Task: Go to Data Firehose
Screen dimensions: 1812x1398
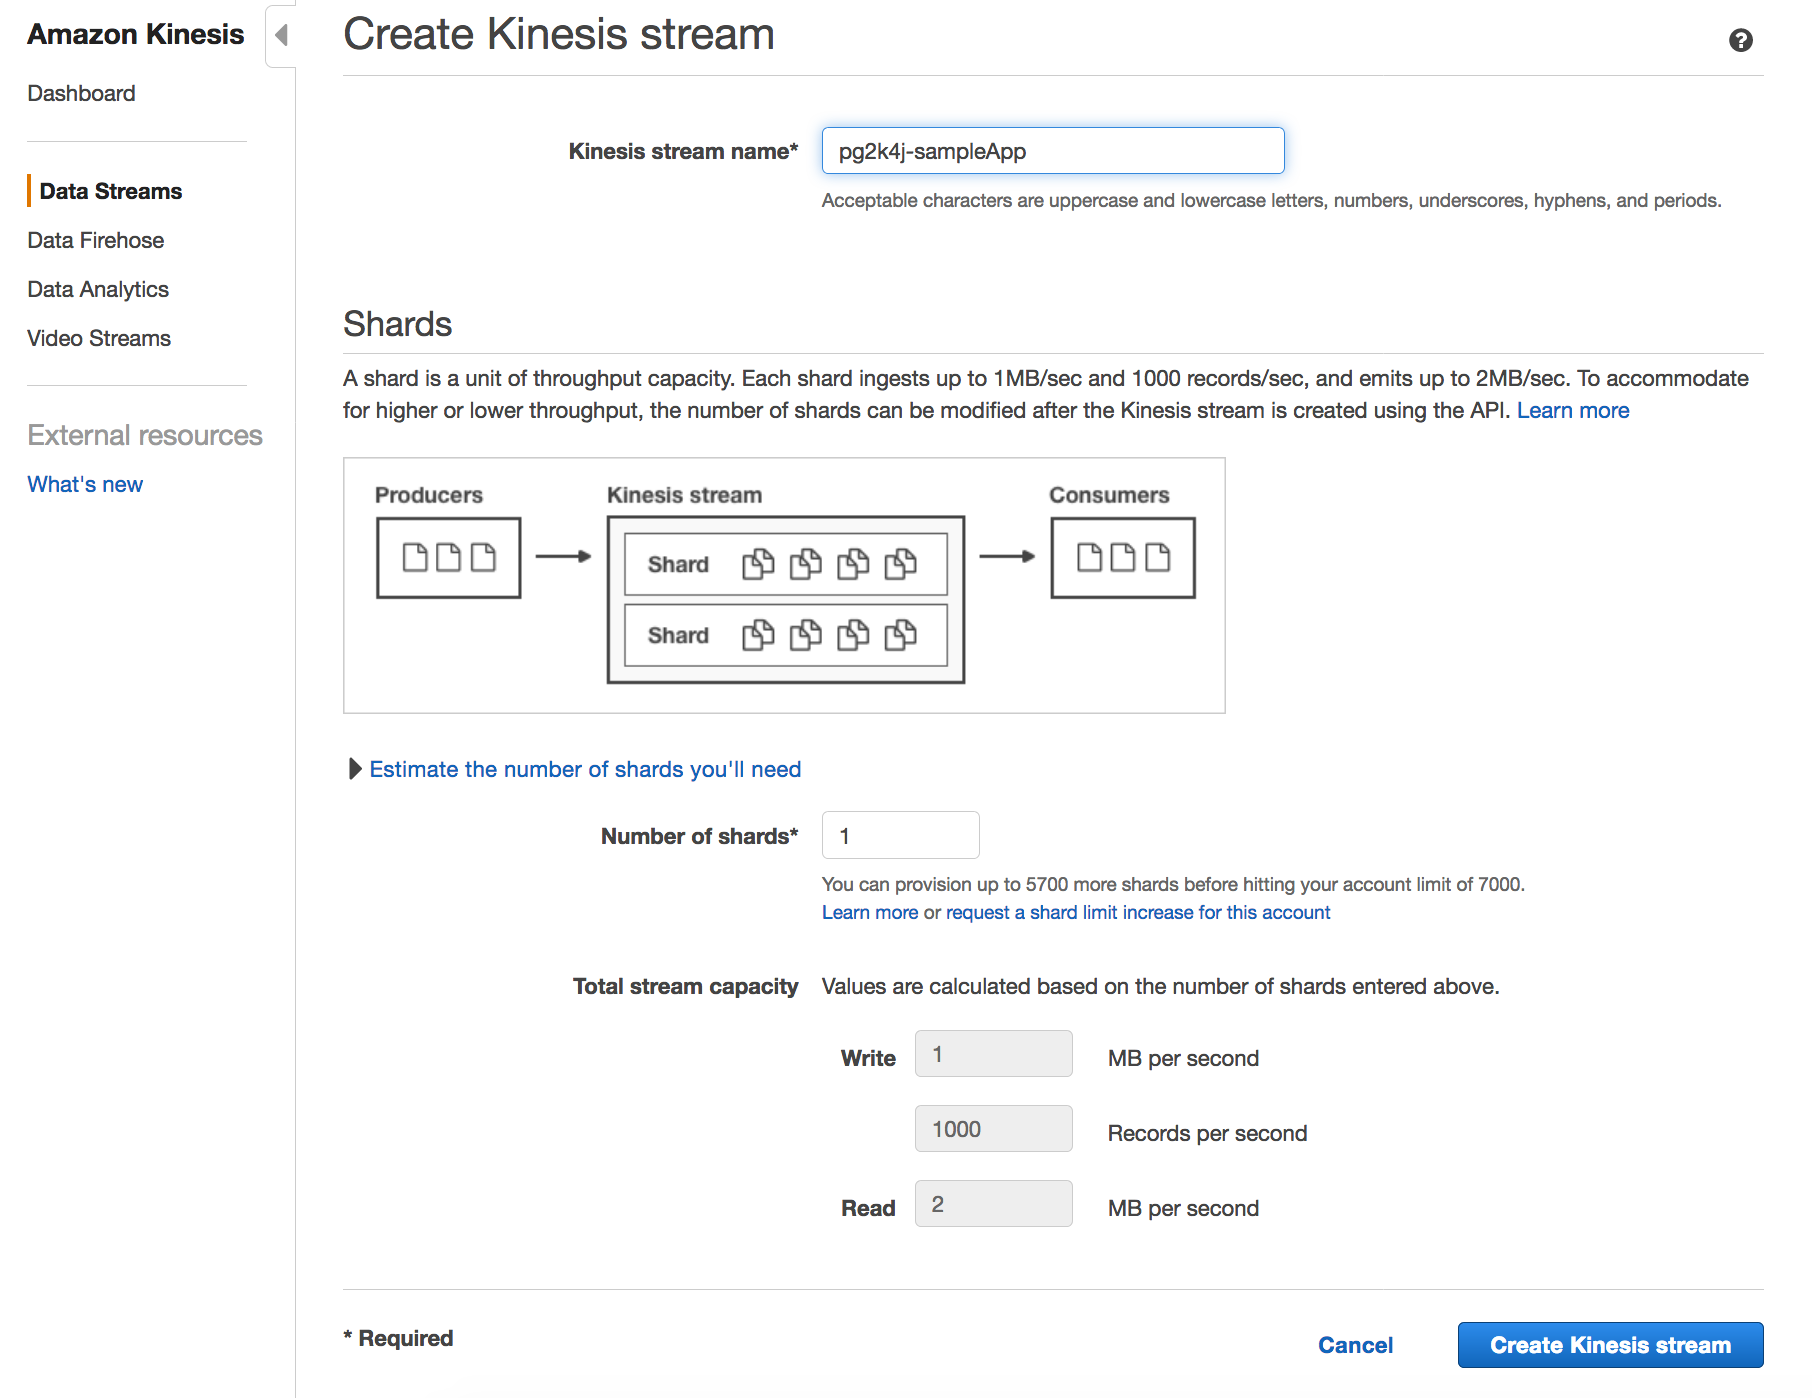Action: (x=96, y=240)
